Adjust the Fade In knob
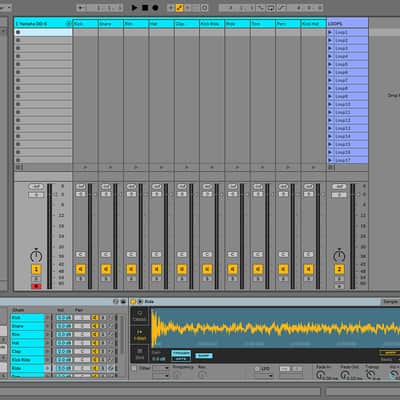Image resolution: width=400 pixels, height=400 pixels. tap(320, 375)
